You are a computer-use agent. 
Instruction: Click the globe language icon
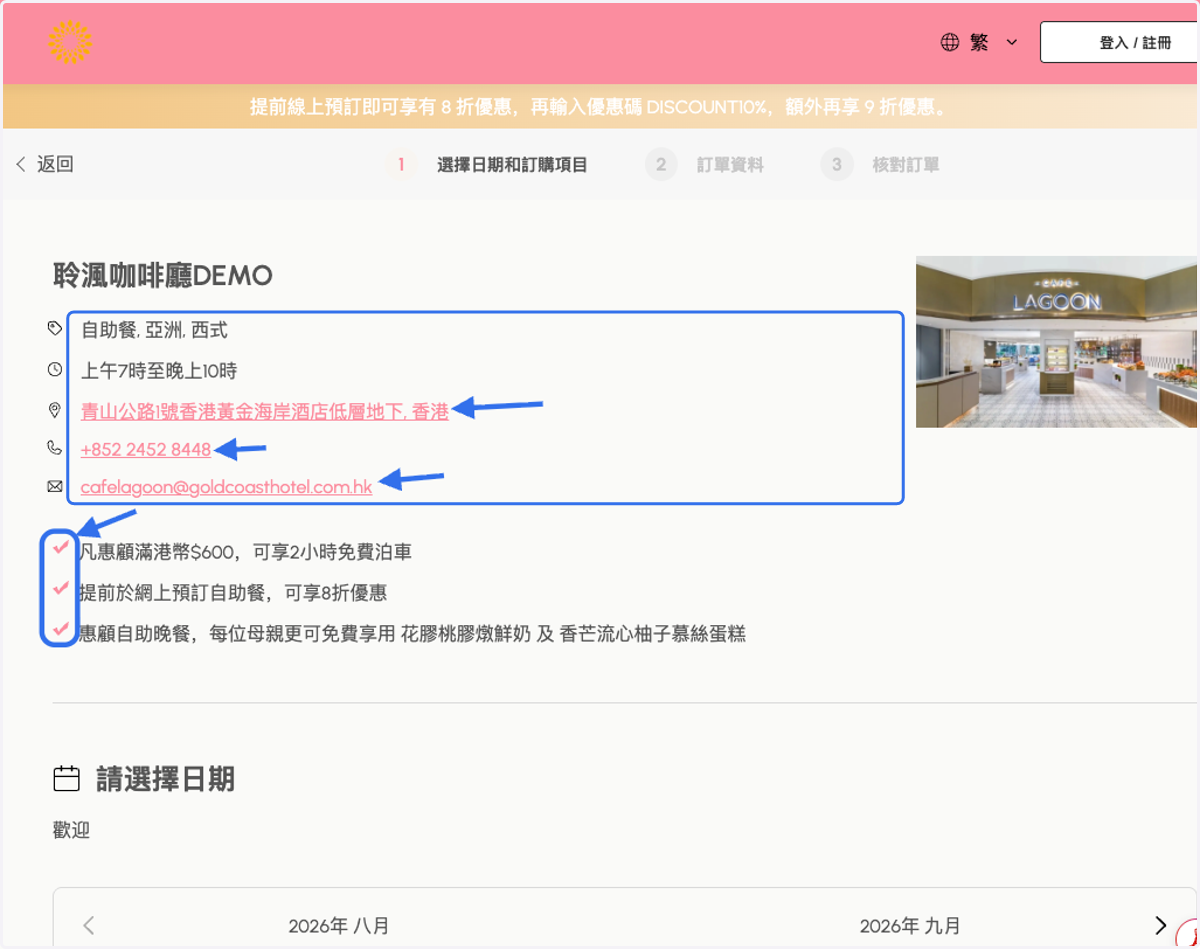pos(949,42)
